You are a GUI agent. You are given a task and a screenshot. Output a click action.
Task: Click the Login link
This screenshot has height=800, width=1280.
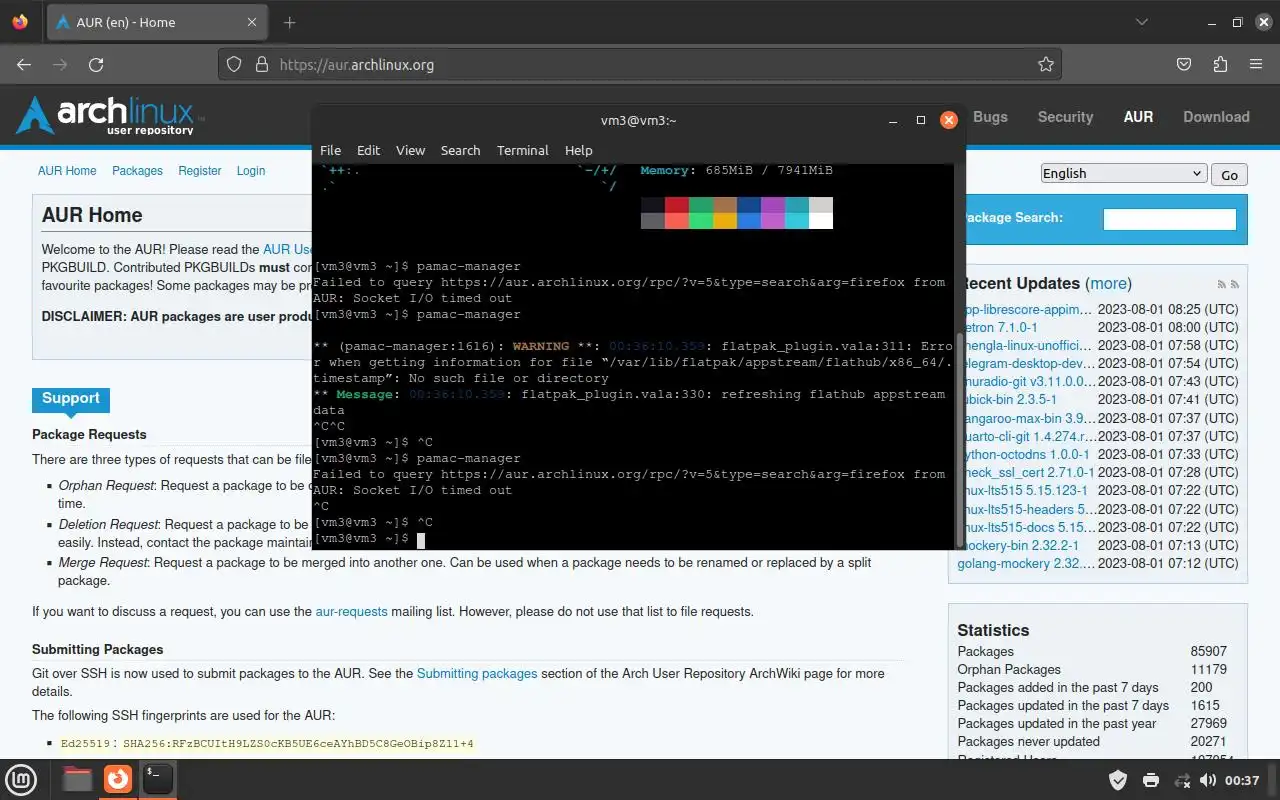point(251,171)
